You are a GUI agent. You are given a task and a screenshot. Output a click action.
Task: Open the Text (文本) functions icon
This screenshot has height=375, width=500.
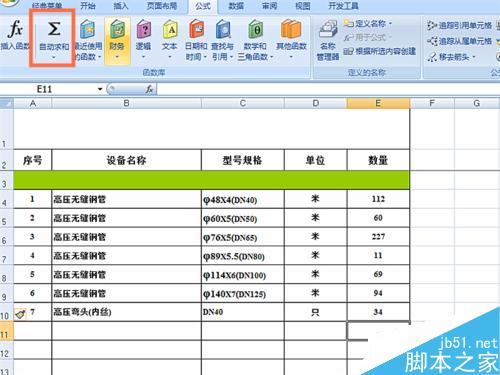click(170, 29)
